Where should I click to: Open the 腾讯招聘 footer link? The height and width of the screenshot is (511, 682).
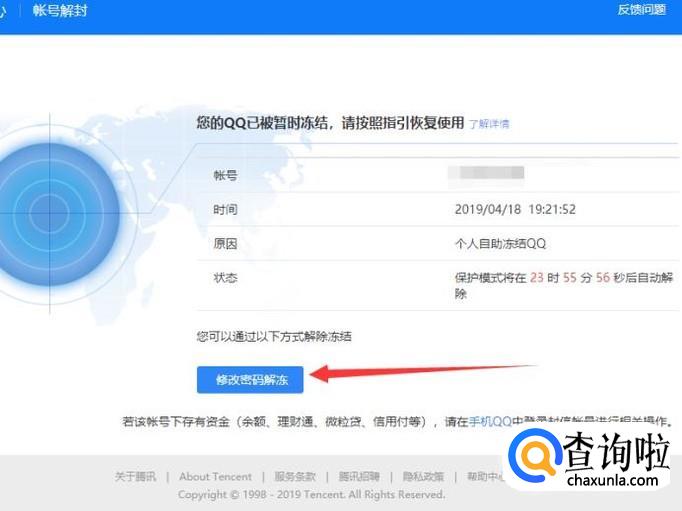359,477
